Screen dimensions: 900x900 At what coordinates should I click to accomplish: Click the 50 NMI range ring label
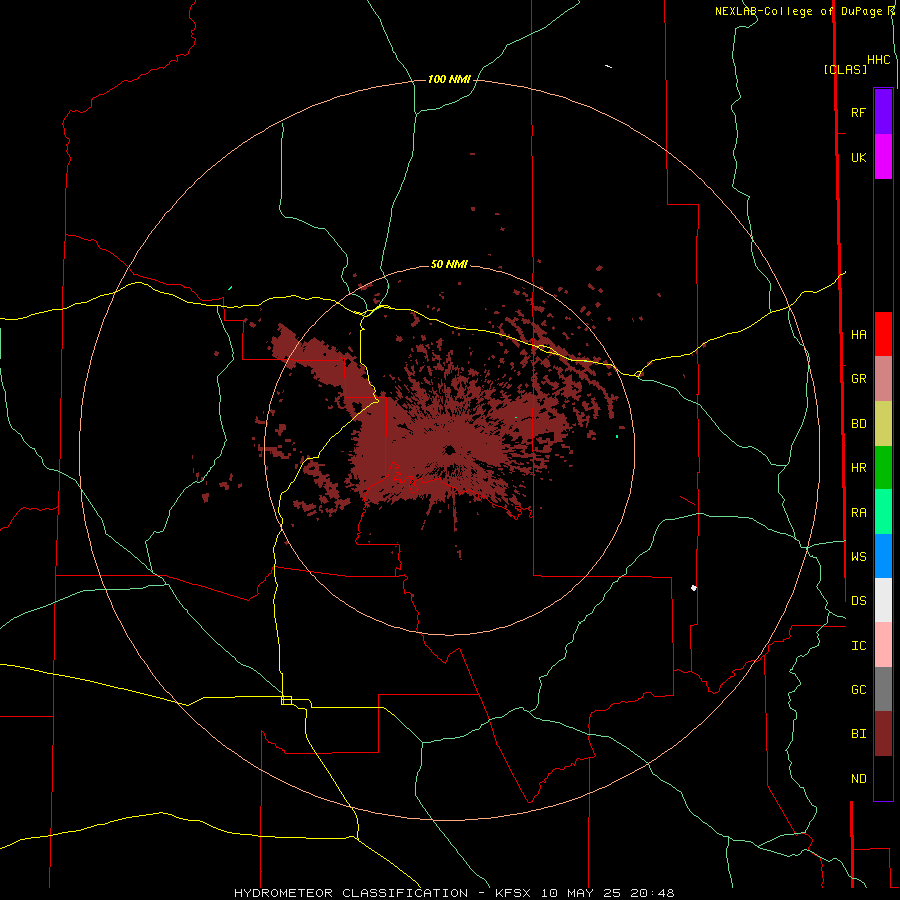[449, 264]
